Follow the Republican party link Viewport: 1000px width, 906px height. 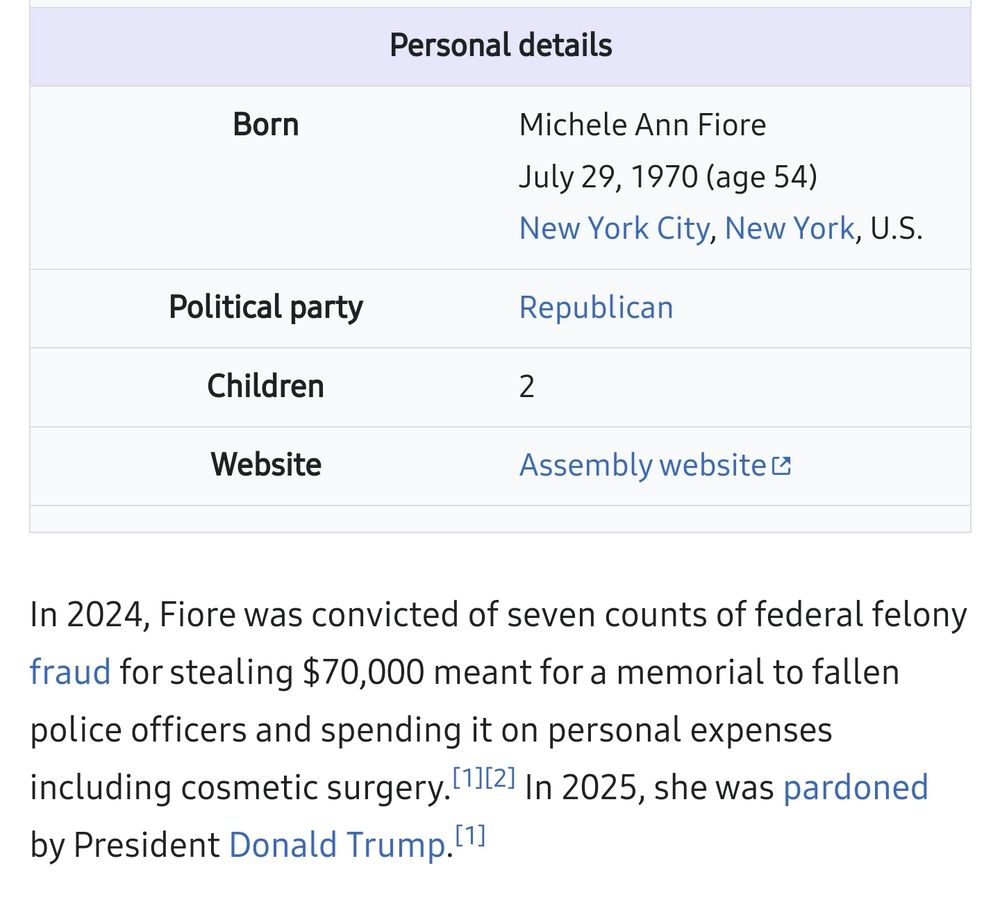pyautogui.click(x=596, y=308)
